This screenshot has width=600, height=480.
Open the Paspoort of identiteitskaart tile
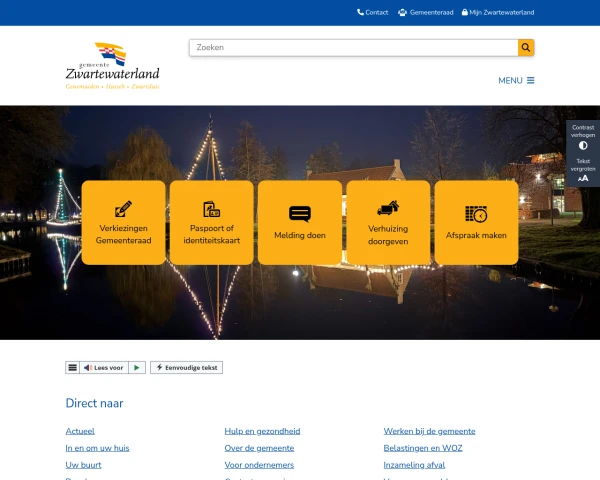pyautogui.click(x=211, y=222)
